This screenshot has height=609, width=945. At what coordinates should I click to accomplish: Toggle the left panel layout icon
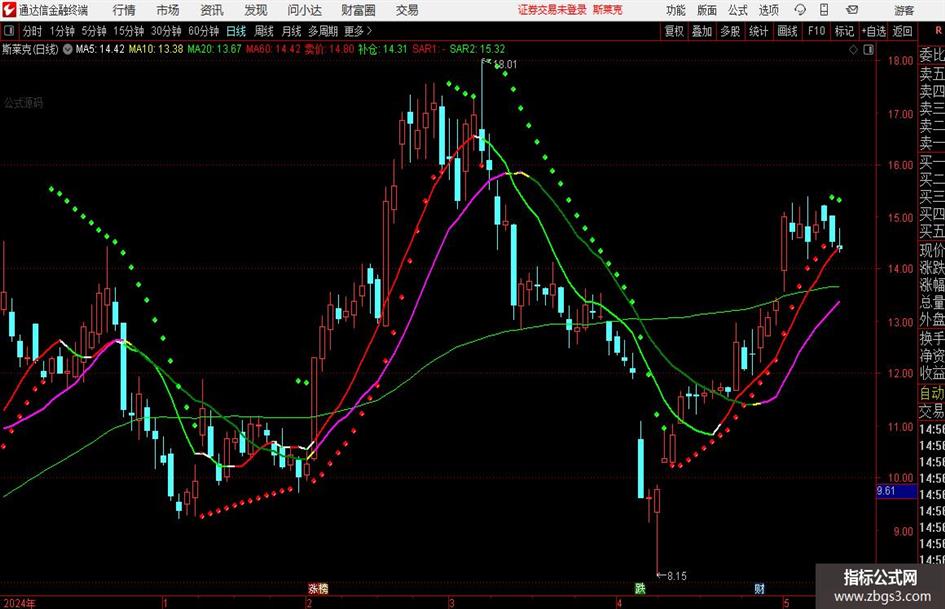(x=8, y=31)
